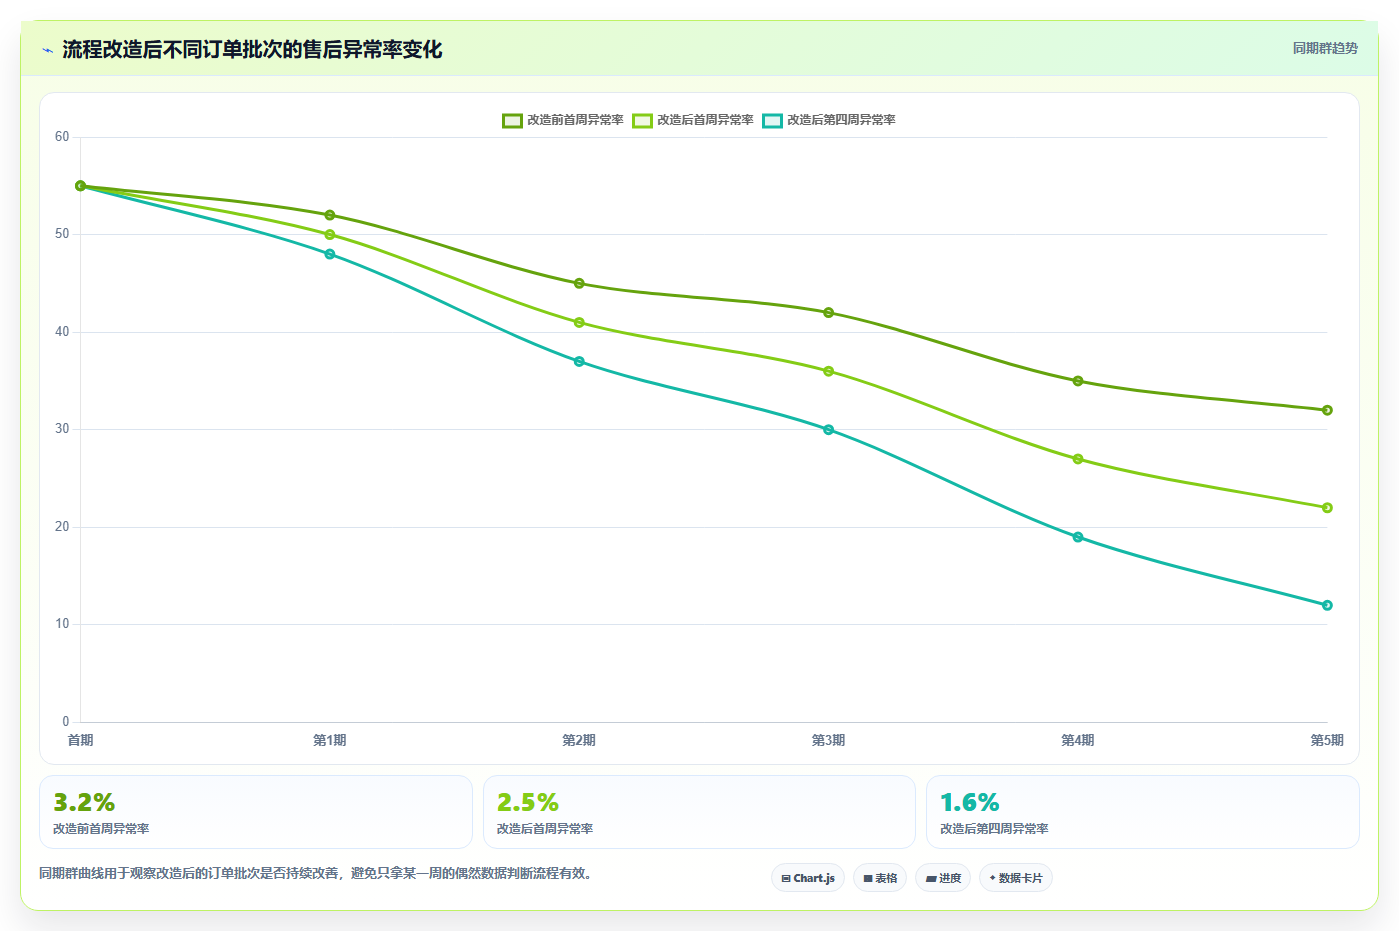This screenshot has height=931, width=1399.
Task: Click the teal data point at 第1期
Action: 330,254
